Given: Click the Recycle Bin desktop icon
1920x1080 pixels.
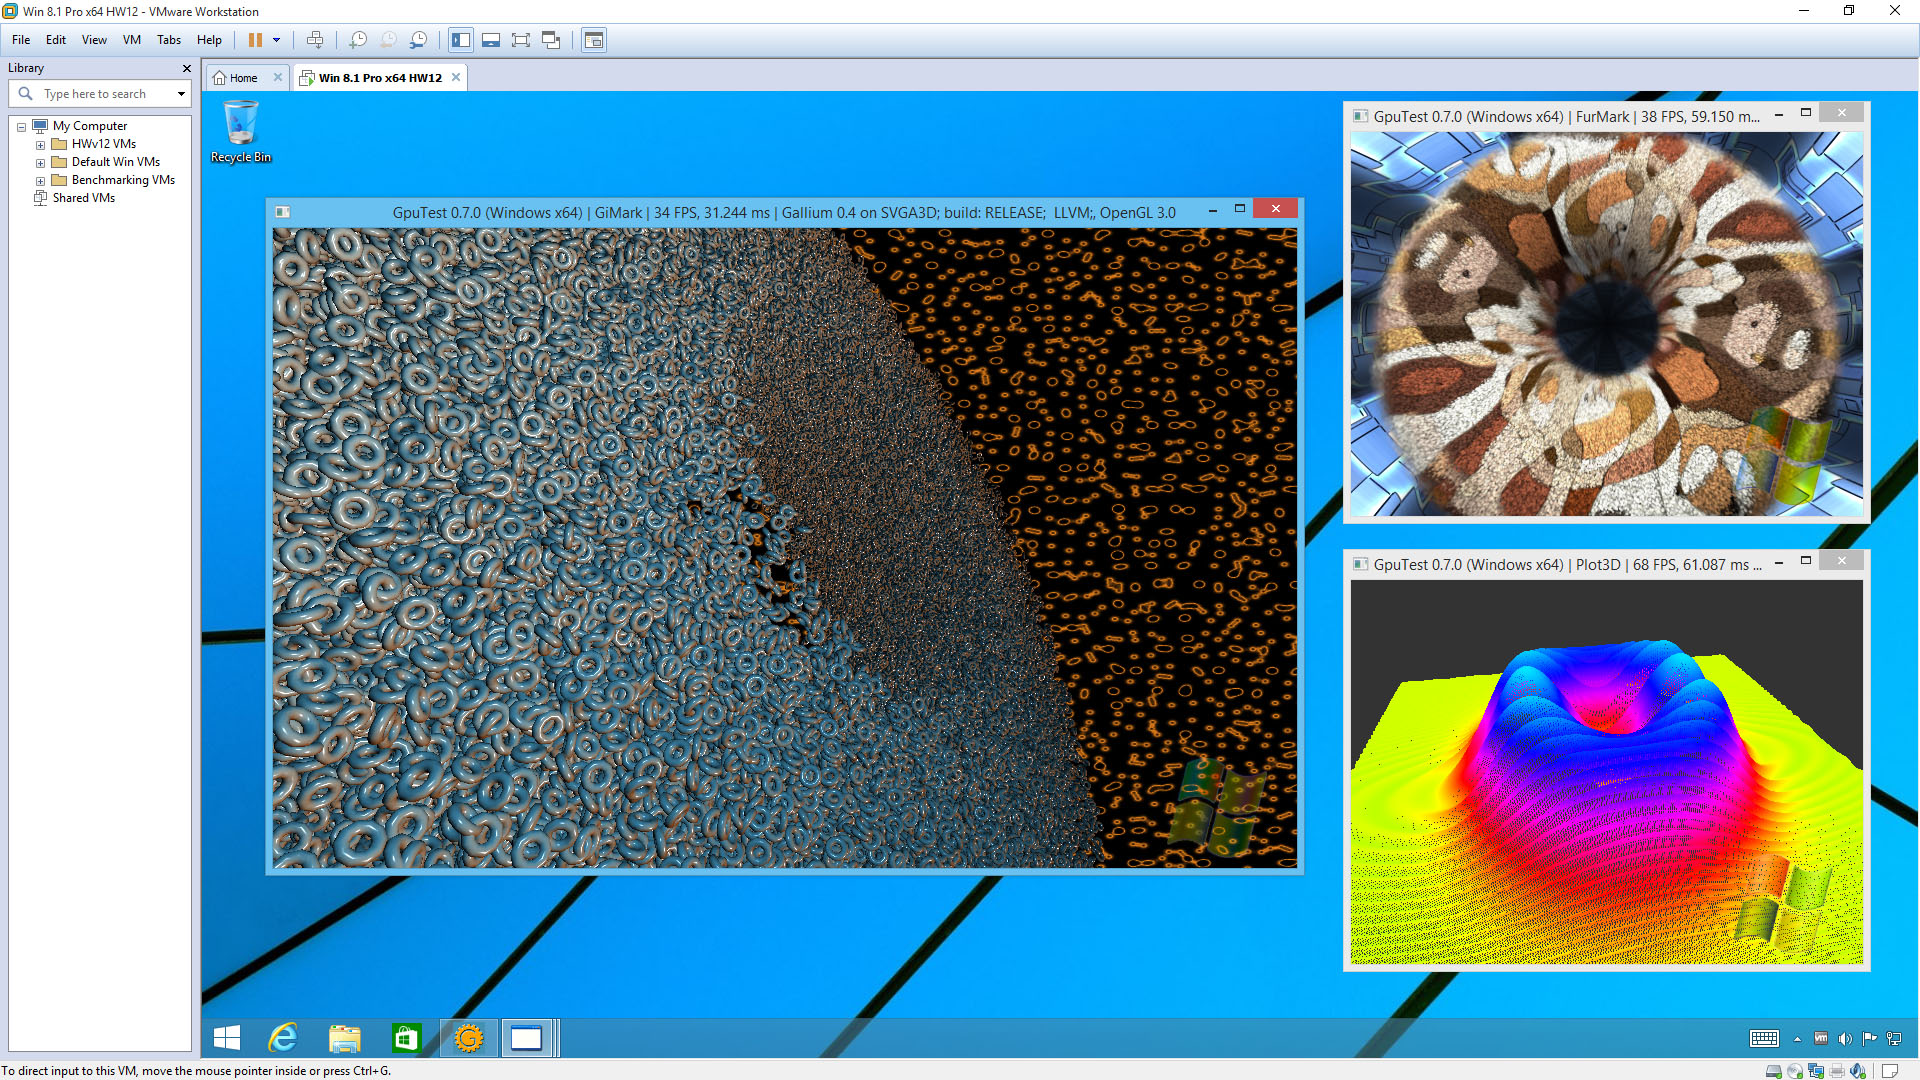Looking at the screenshot, I should tap(240, 131).
